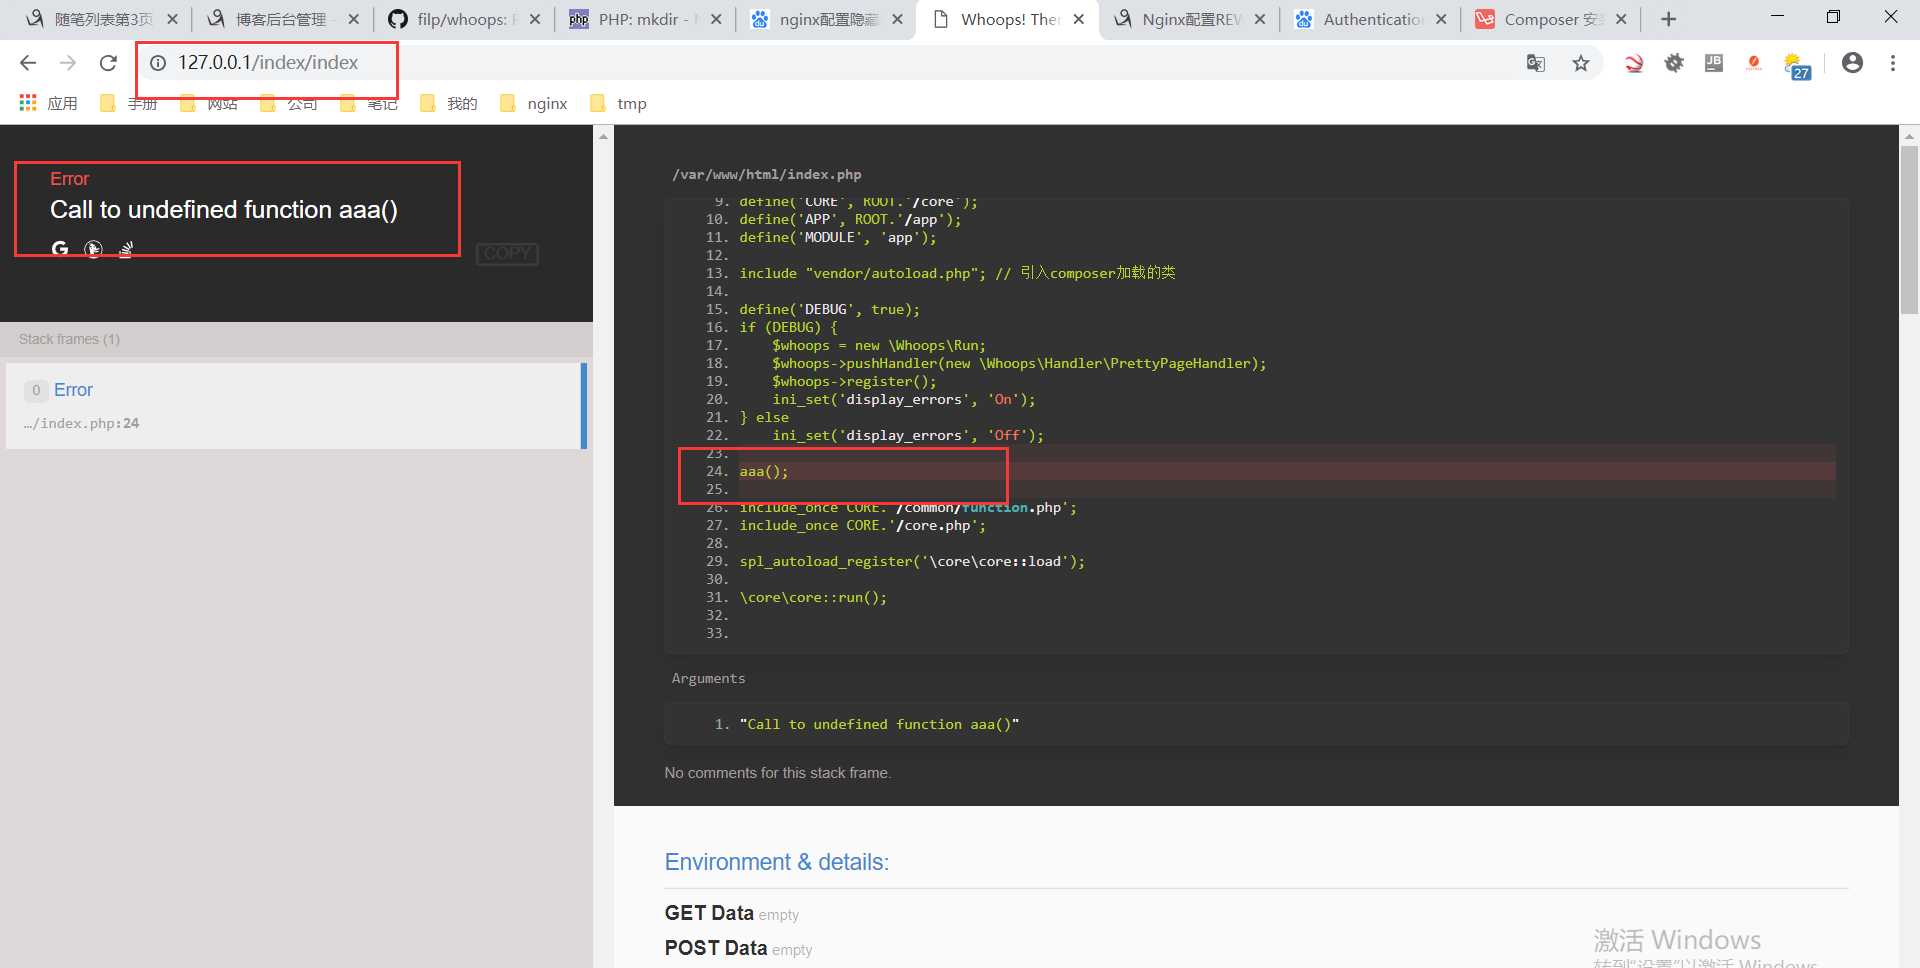Click the .../index.php:24 frame path
Image resolution: width=1920 pixels, height=968 pixels.
[82, 423]
